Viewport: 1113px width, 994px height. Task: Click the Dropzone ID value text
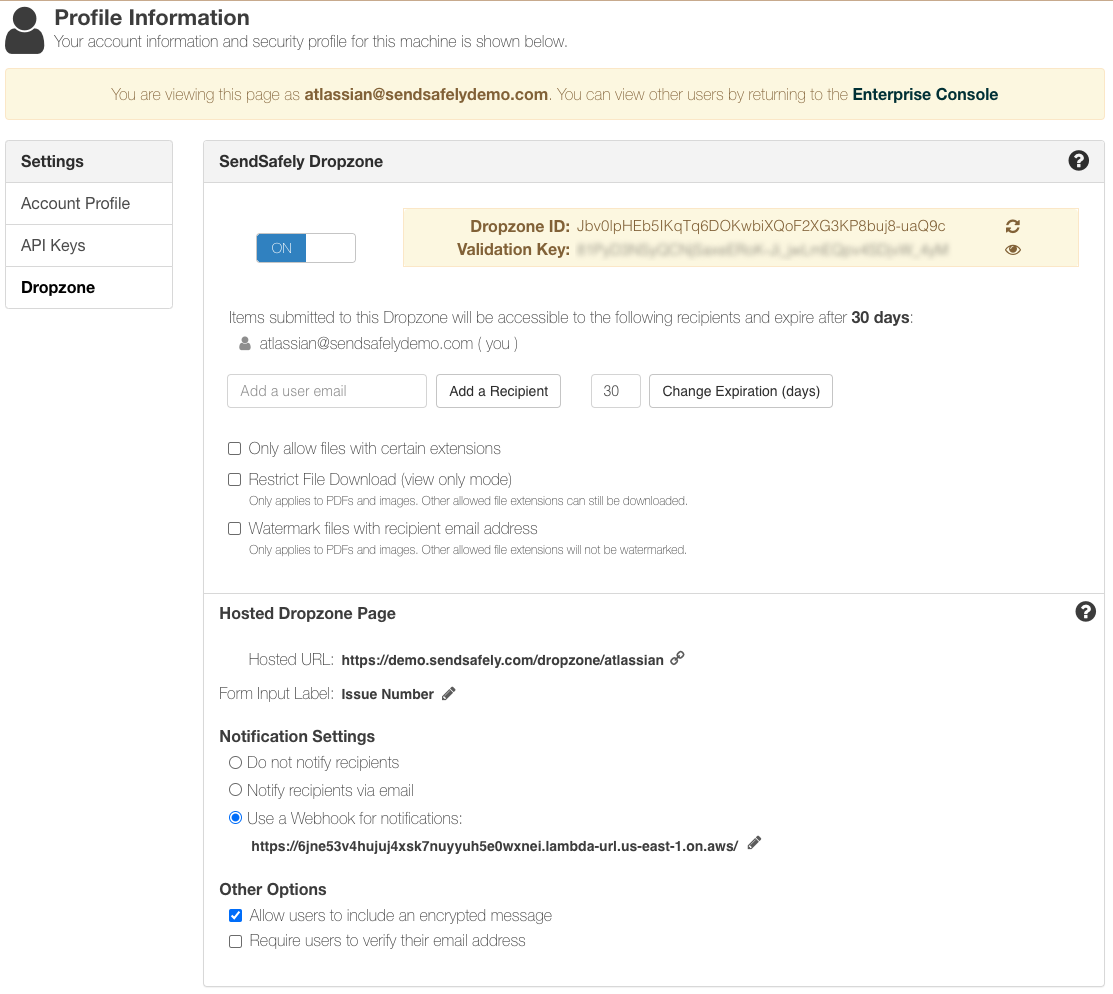(x=760, y=226)
